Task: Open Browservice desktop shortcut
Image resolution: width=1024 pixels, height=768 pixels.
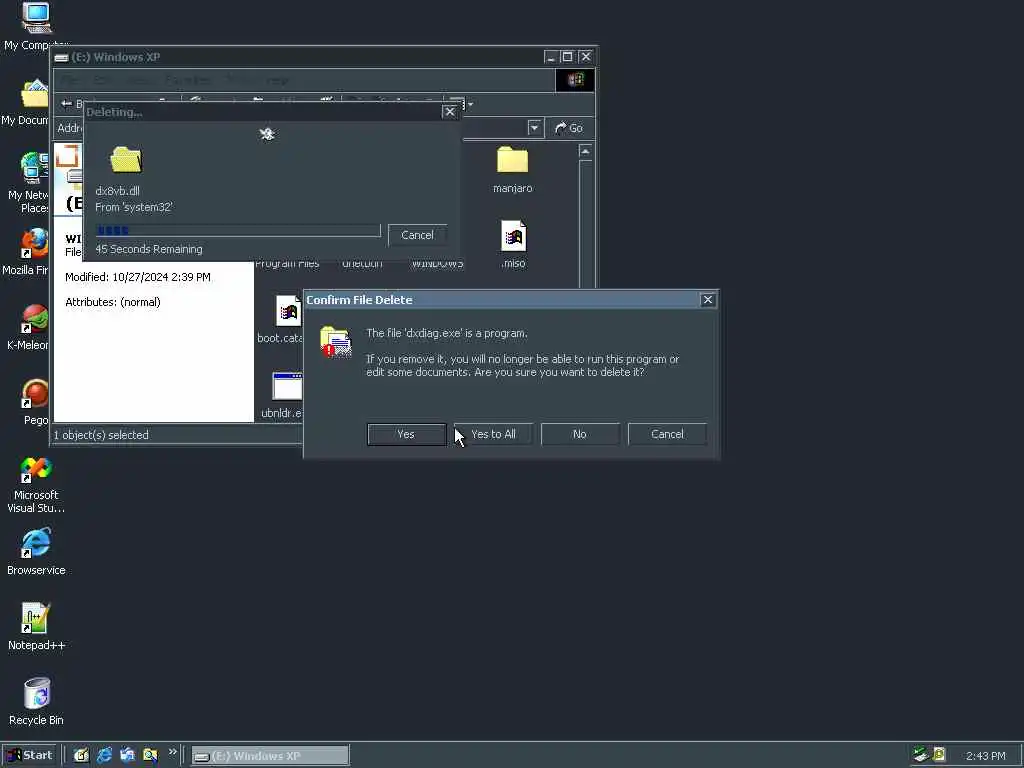Action: [36, 552]
